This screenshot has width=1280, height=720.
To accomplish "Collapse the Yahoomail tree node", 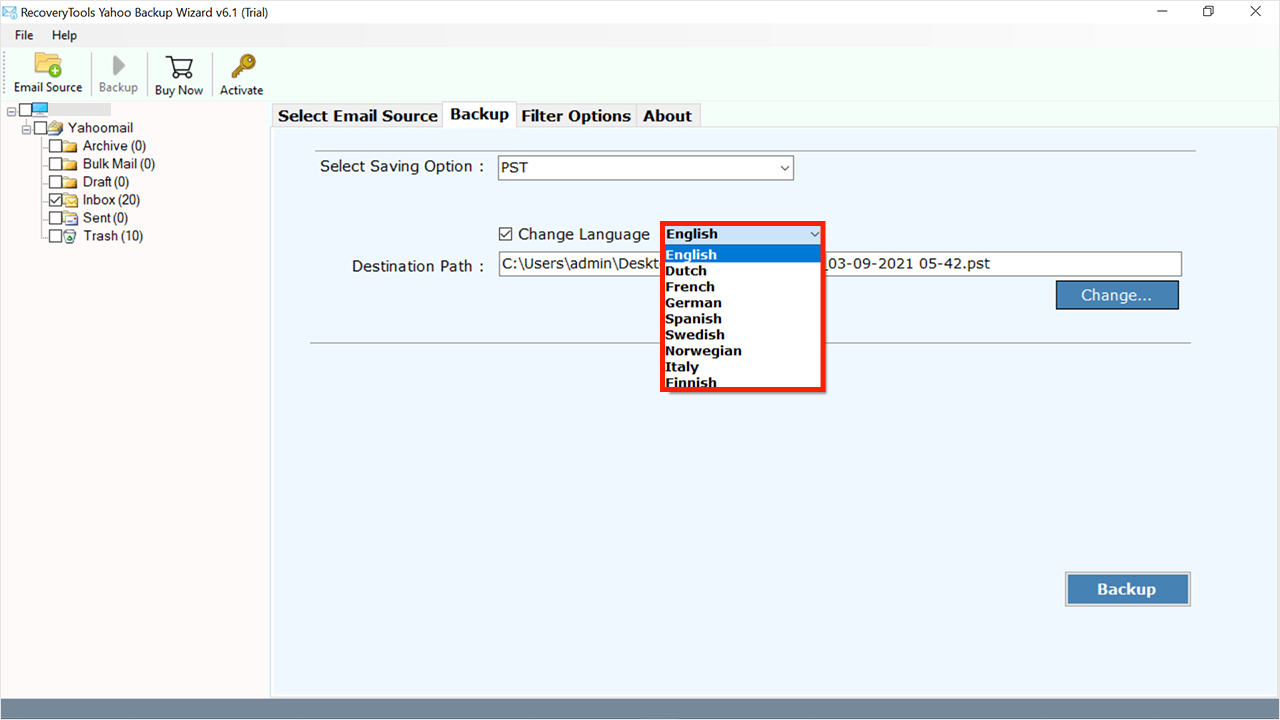I will pos(26,128).
